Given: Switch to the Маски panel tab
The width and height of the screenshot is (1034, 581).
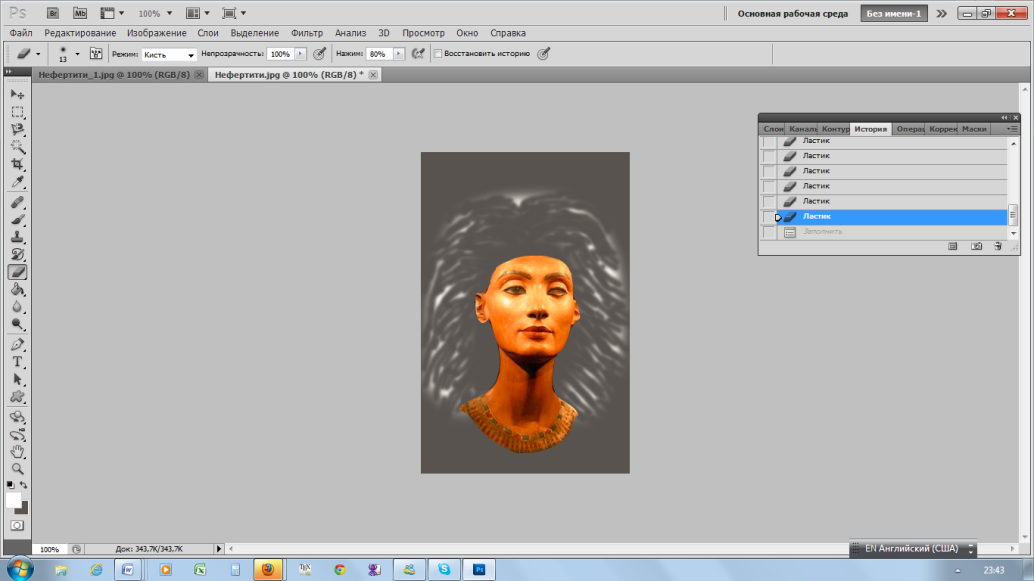Looking at the screenshot, I should tap(974, 129).
